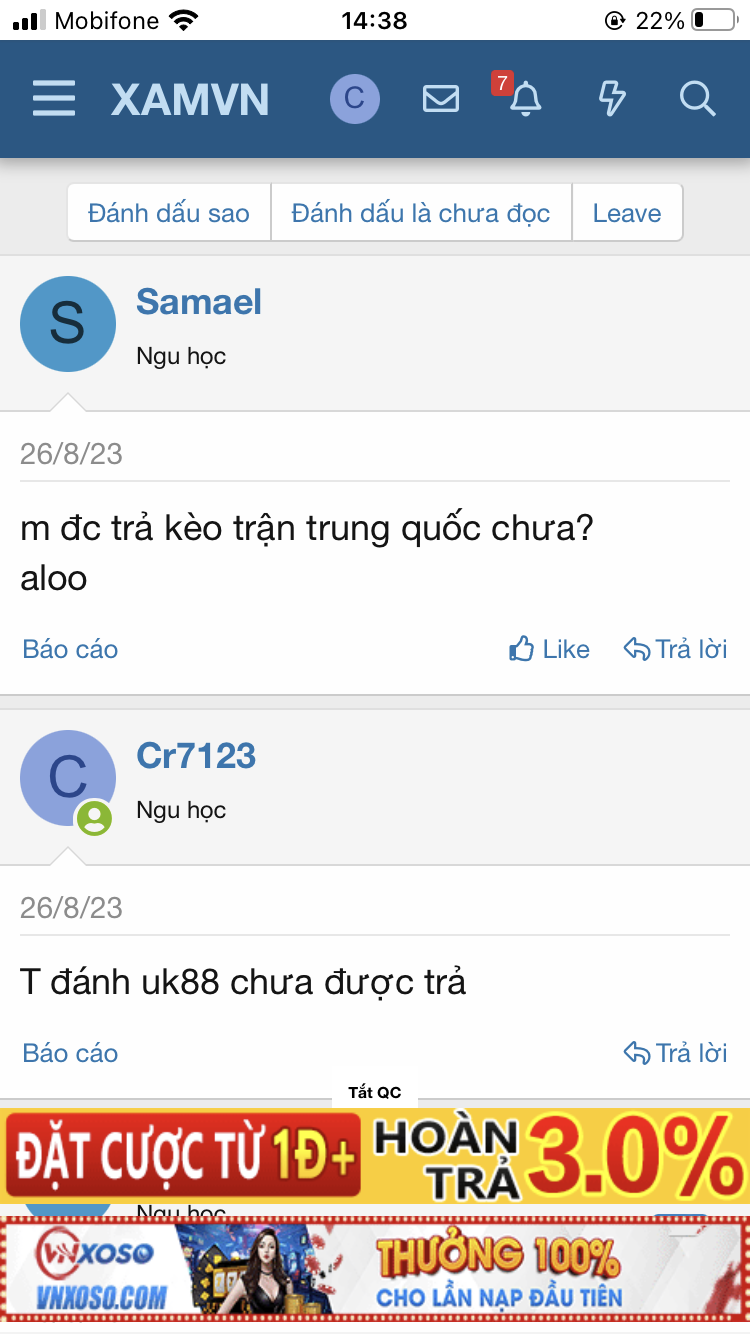This screenshot has height=1334, width=750.
Task: Go to XAMVN home via the logo
Action: tap(190, 99)
